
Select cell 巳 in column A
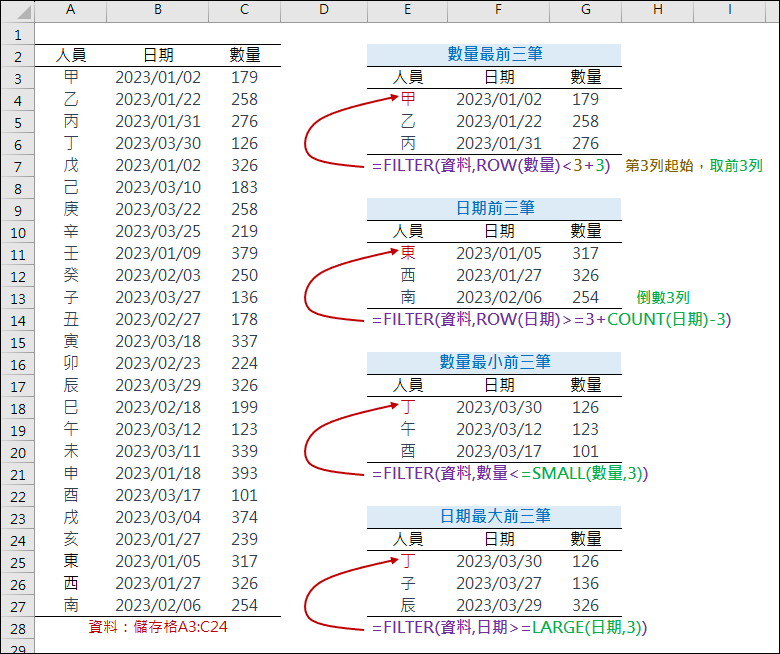click(71, 407)
